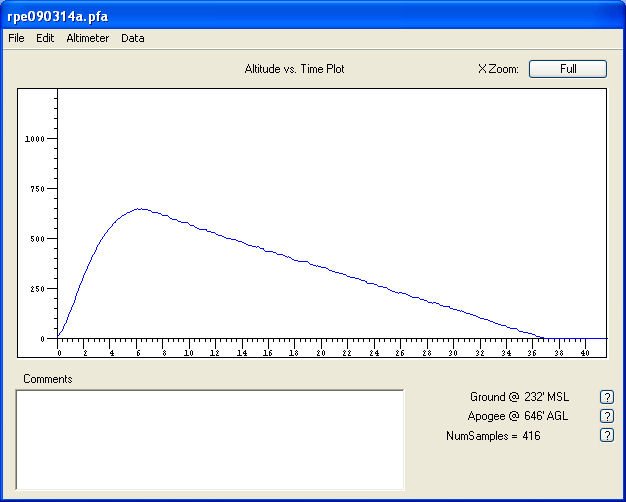Viewport: 626px width, 502px height.
Task: Click the apogee peak of the blue curve
Action: tap(140, 209)
